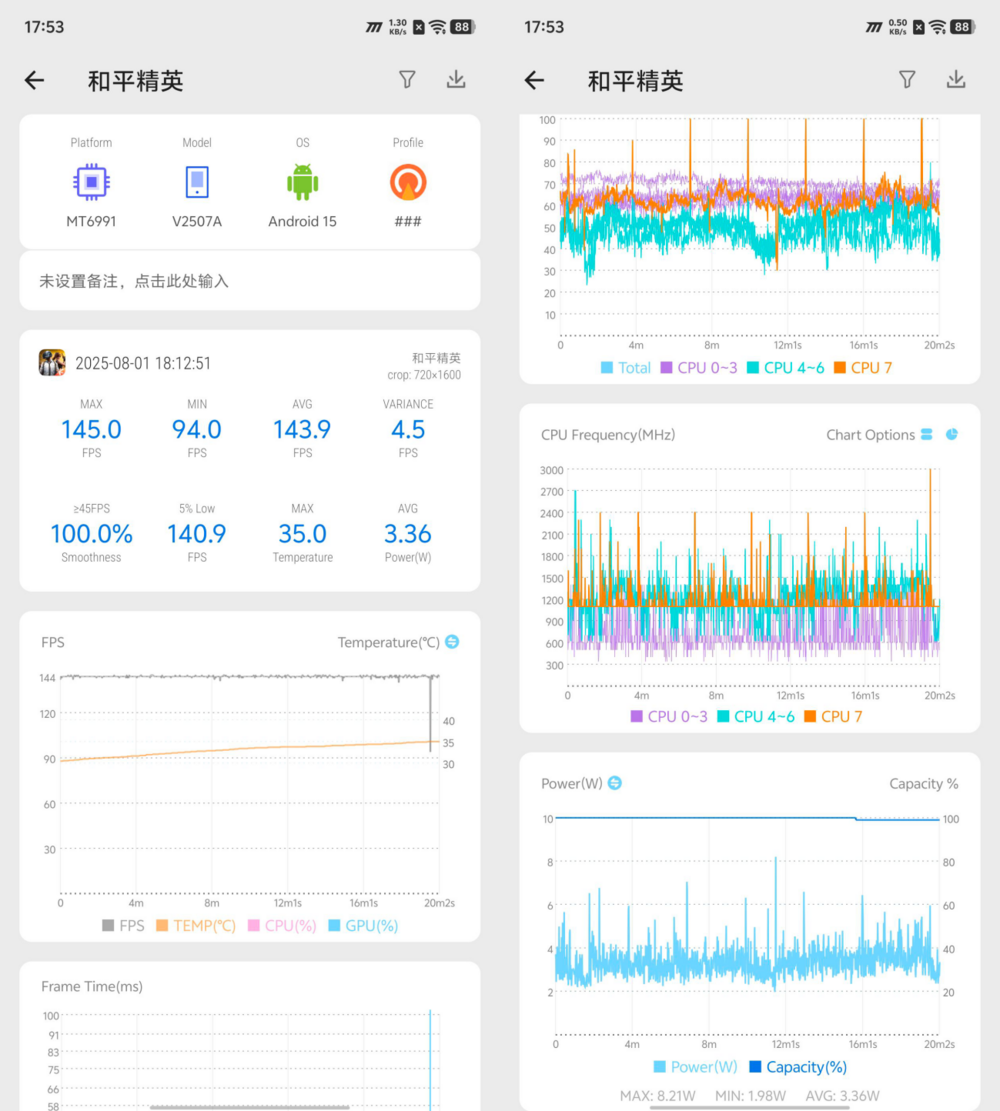
Task: Tap the AVG 143.9 FPS value
Action: [303, 429]
